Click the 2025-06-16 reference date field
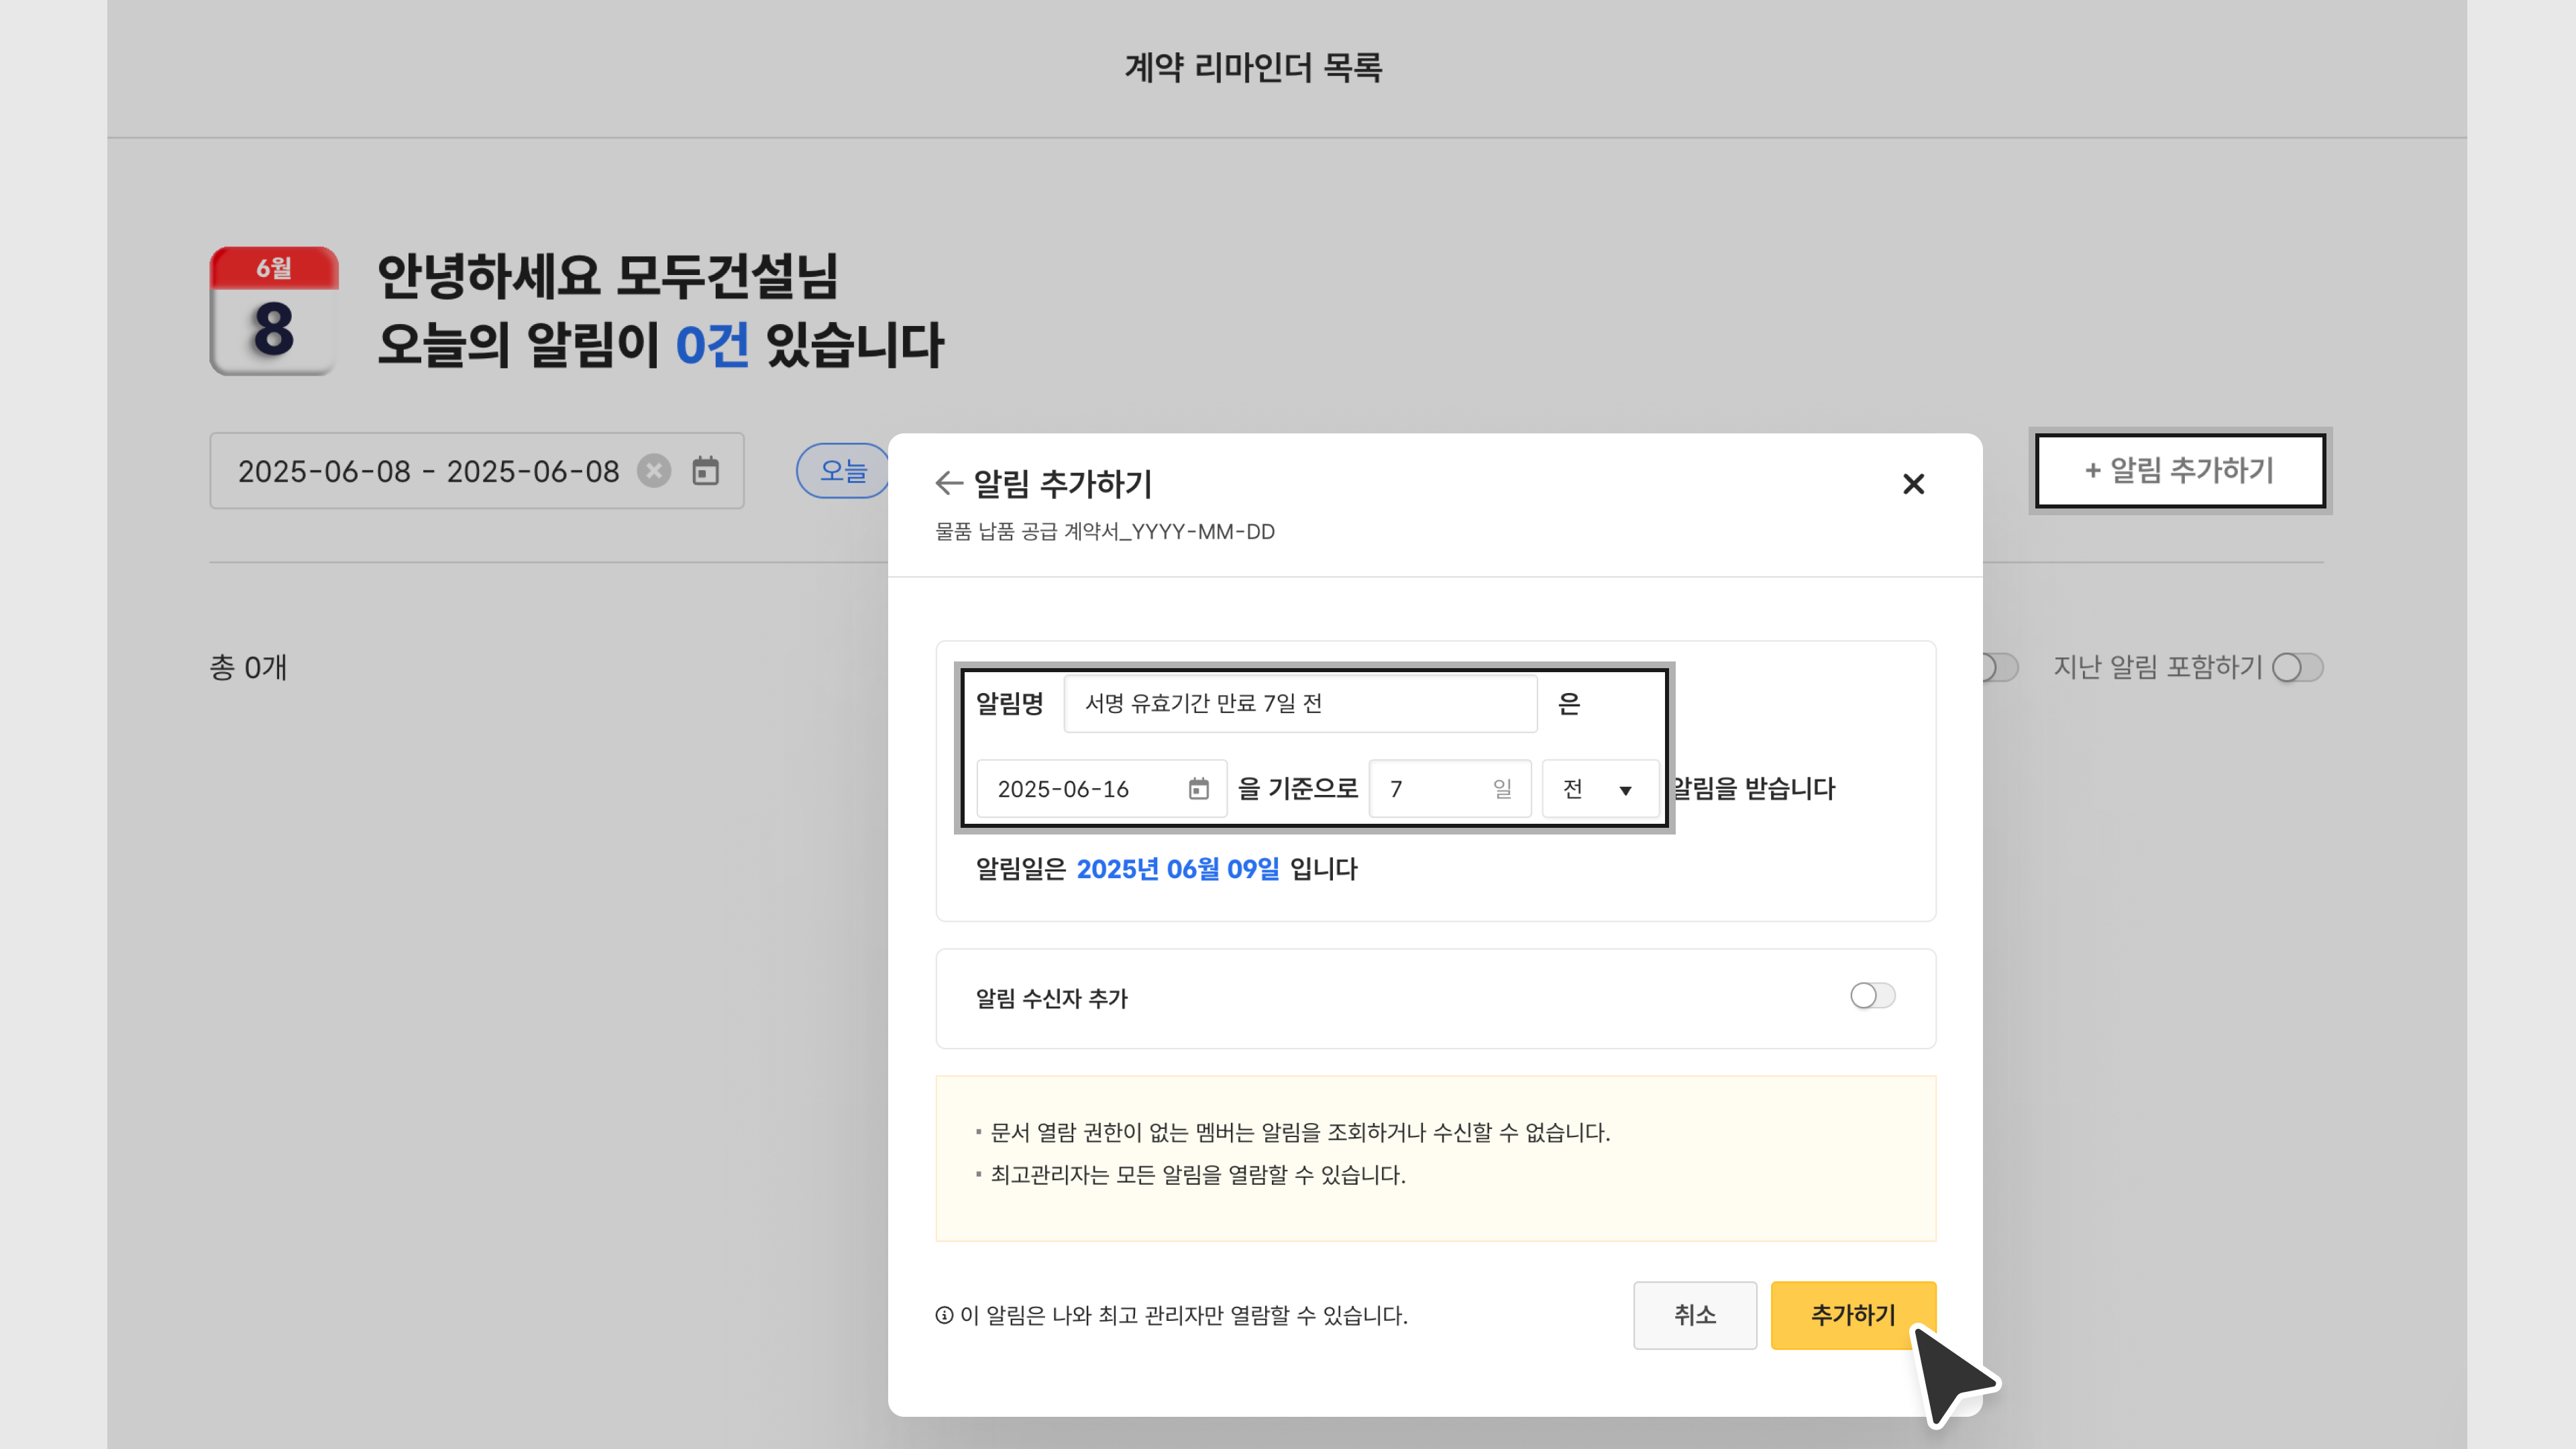 [x=1080, y=789]
